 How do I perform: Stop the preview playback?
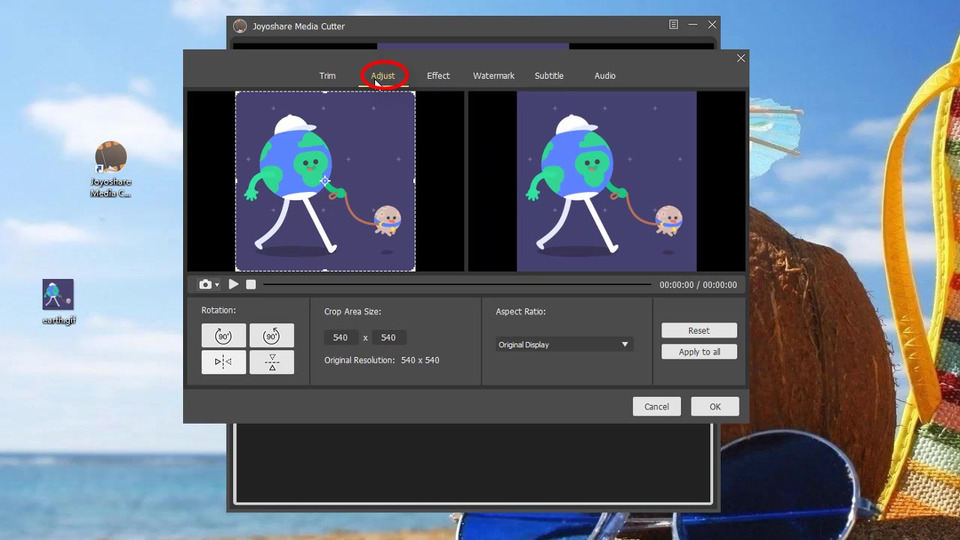[x=251, y=284]
